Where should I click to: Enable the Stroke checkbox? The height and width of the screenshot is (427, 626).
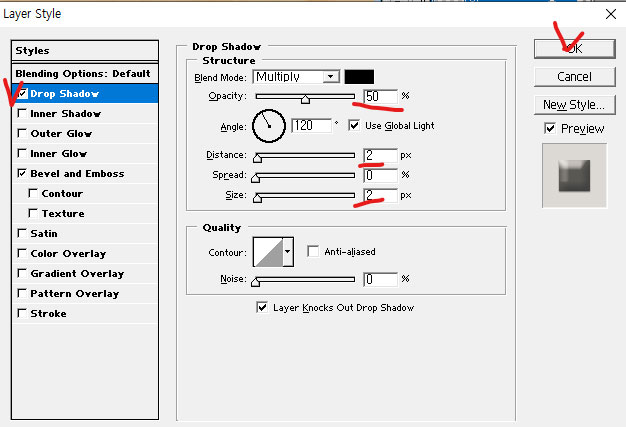22,313
